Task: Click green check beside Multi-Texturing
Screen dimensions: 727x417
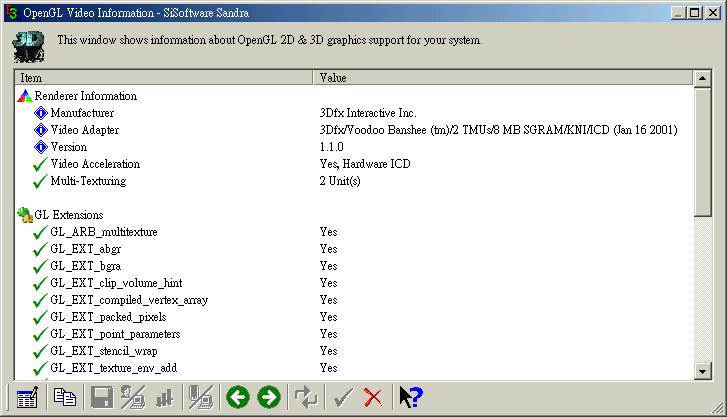Action: (x=40, y=181)
